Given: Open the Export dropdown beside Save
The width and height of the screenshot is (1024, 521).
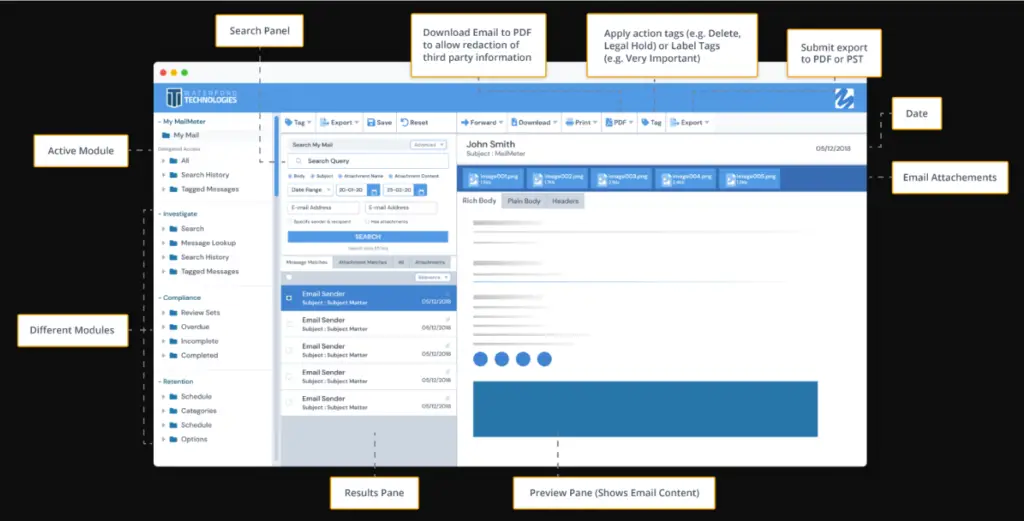Looking at the screenshot, I should (x=340, y=123).
